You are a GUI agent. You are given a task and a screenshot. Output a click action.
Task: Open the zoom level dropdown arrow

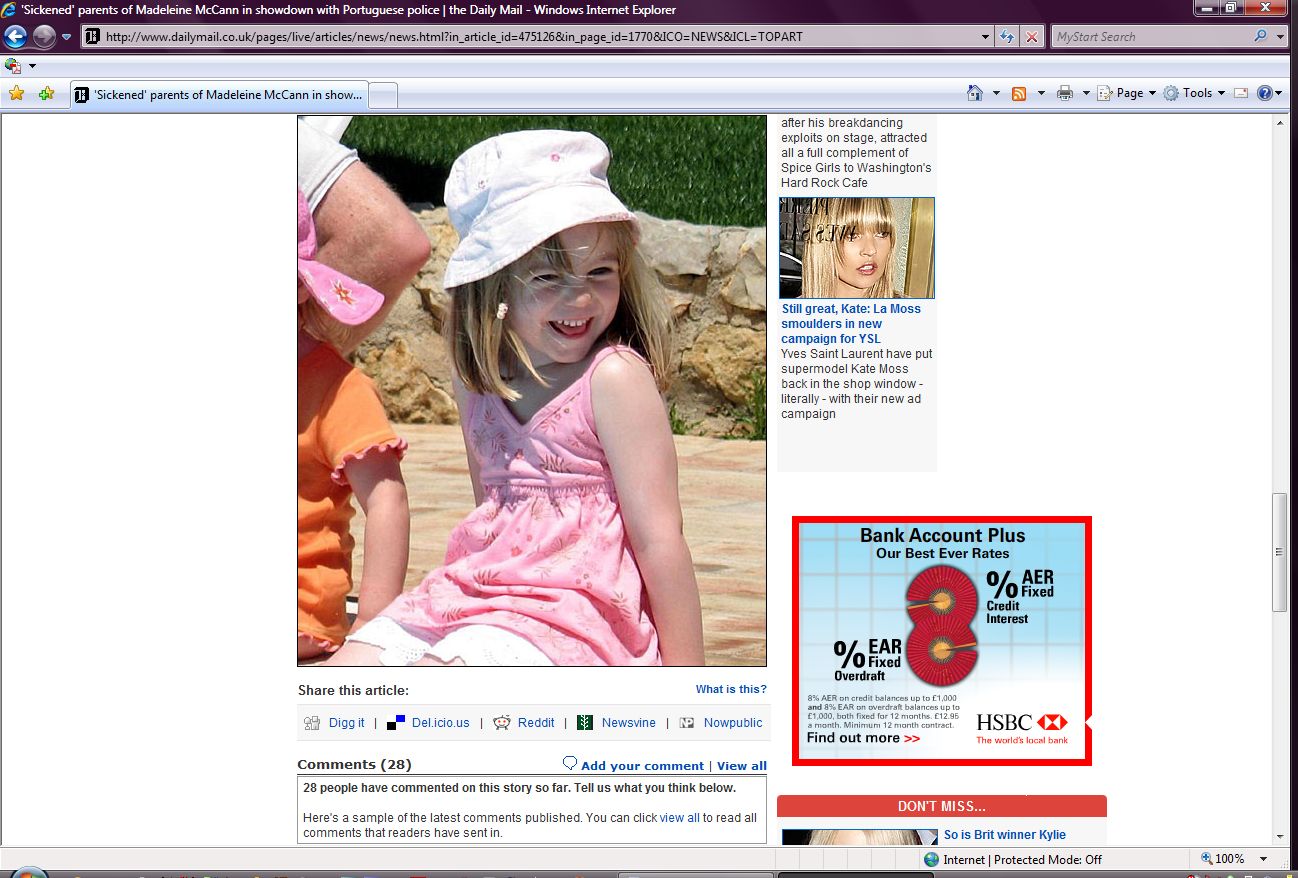coord(1264,859)
